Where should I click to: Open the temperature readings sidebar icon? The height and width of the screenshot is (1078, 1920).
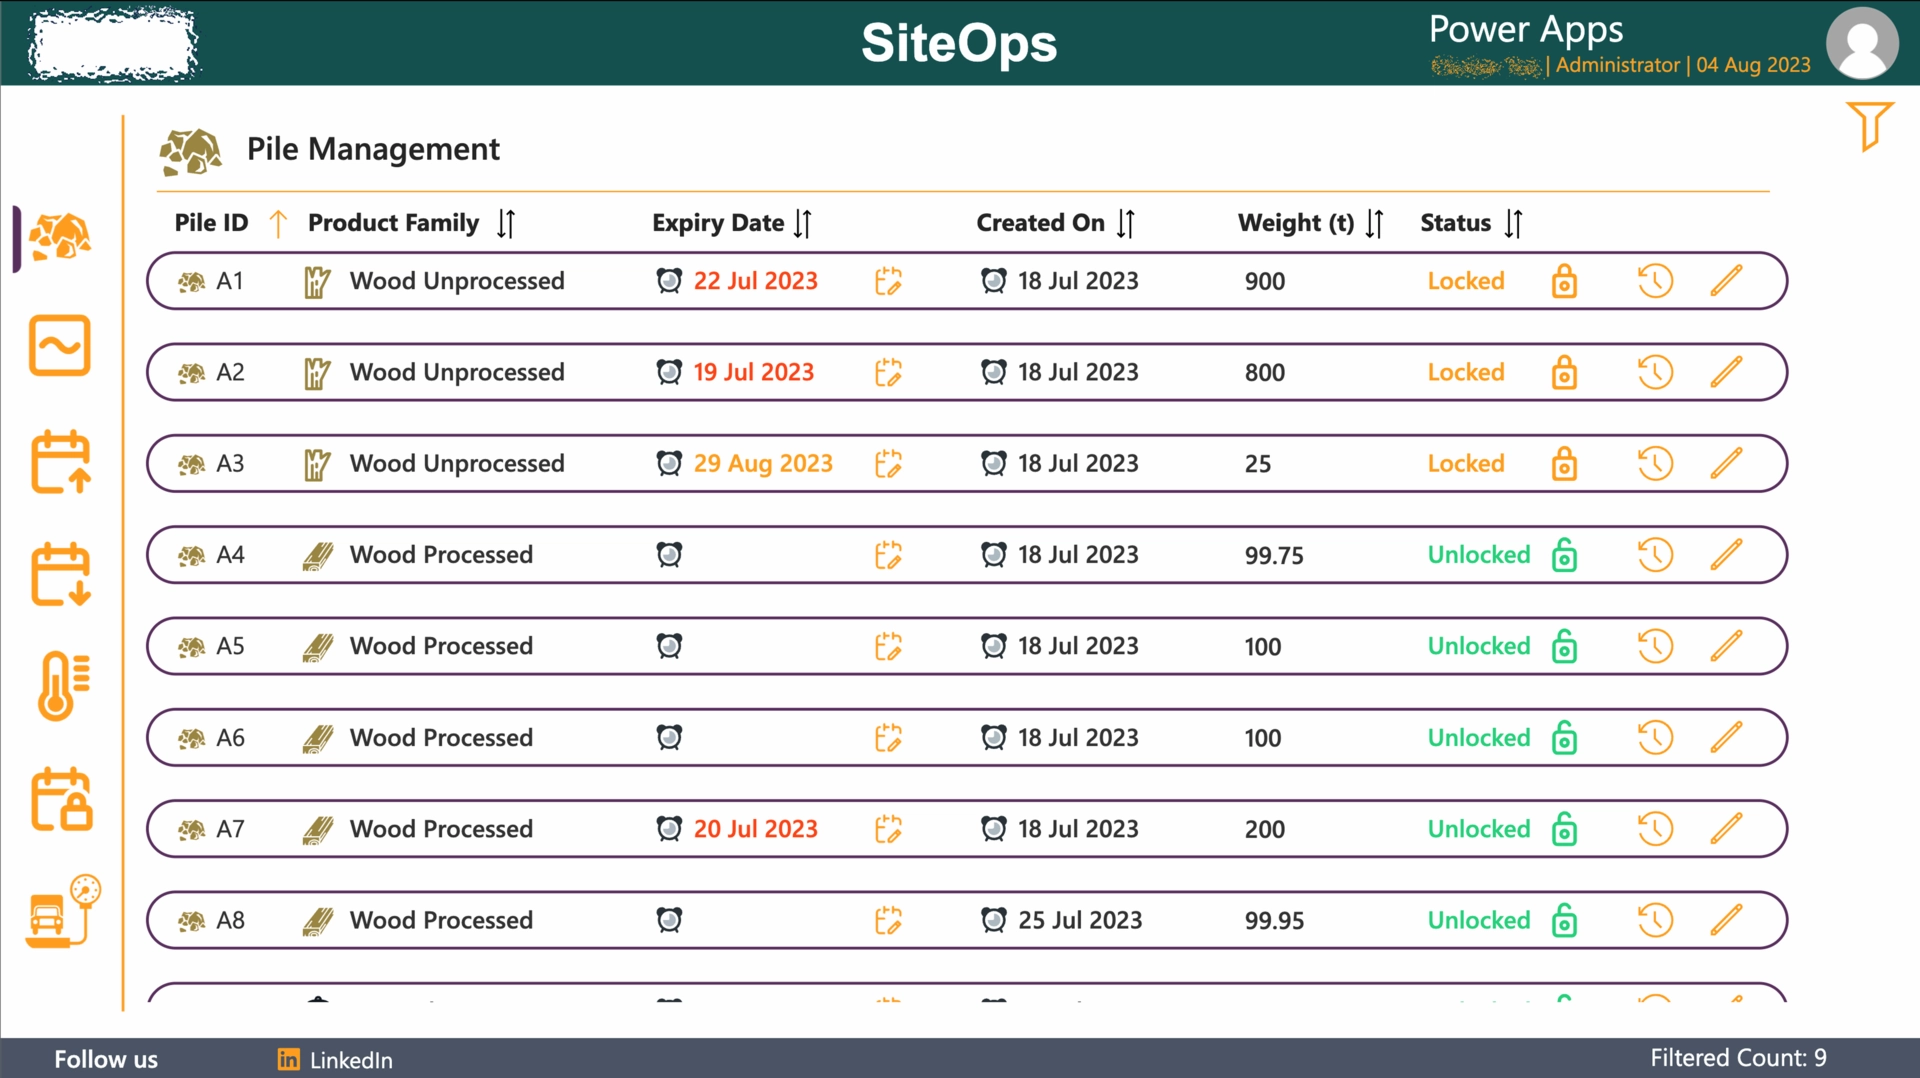coord(62,686)
